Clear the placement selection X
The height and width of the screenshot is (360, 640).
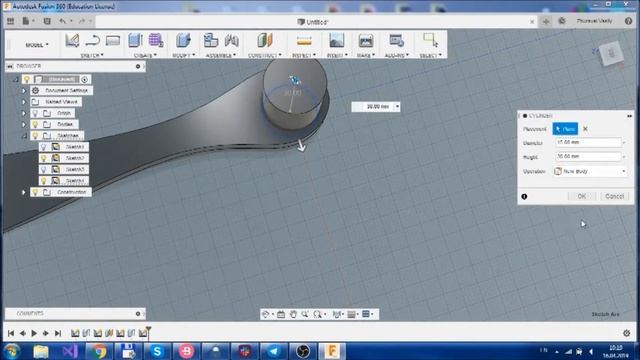click(585, 129)
